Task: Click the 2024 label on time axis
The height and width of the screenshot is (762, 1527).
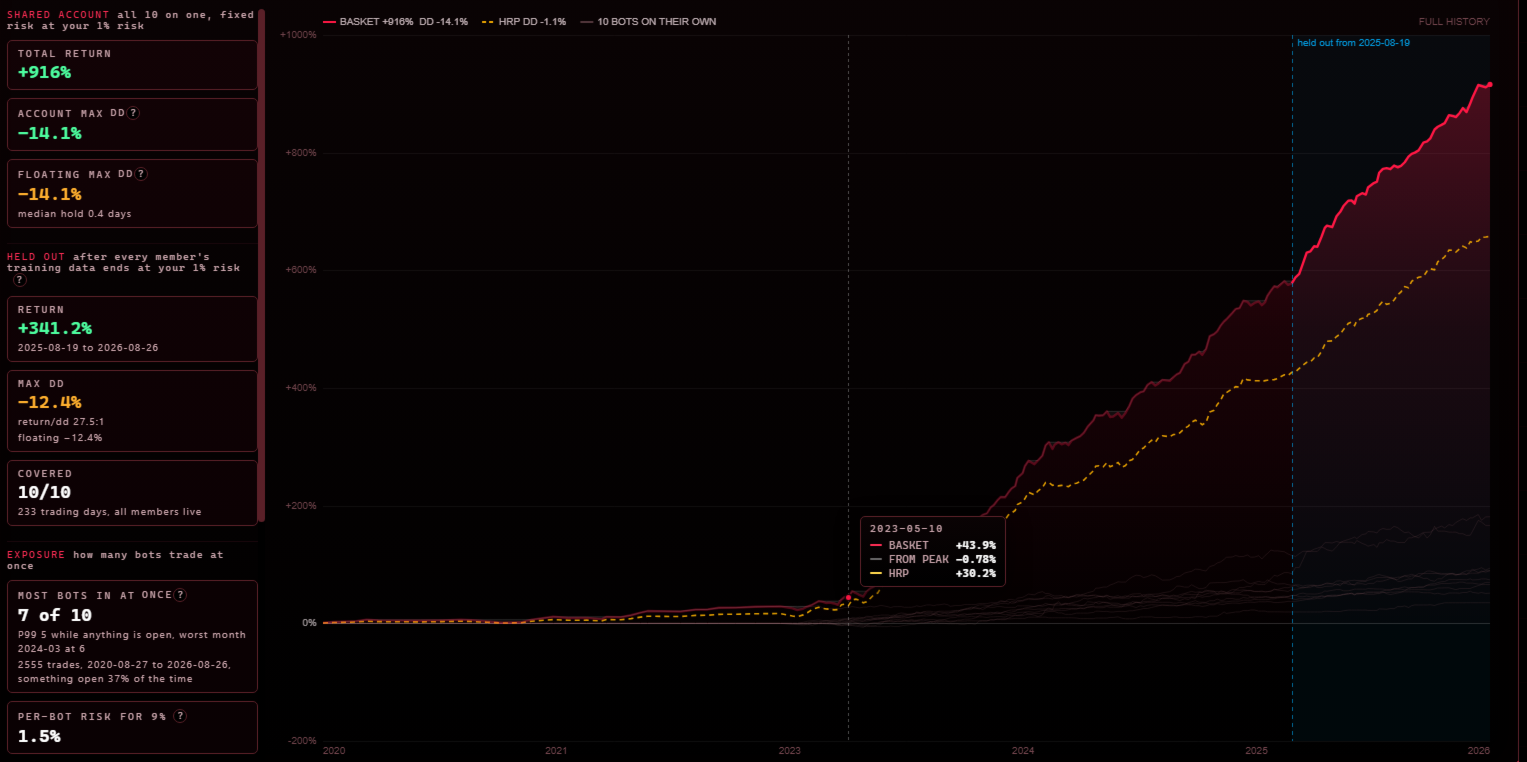Action: click(1023, 750)
